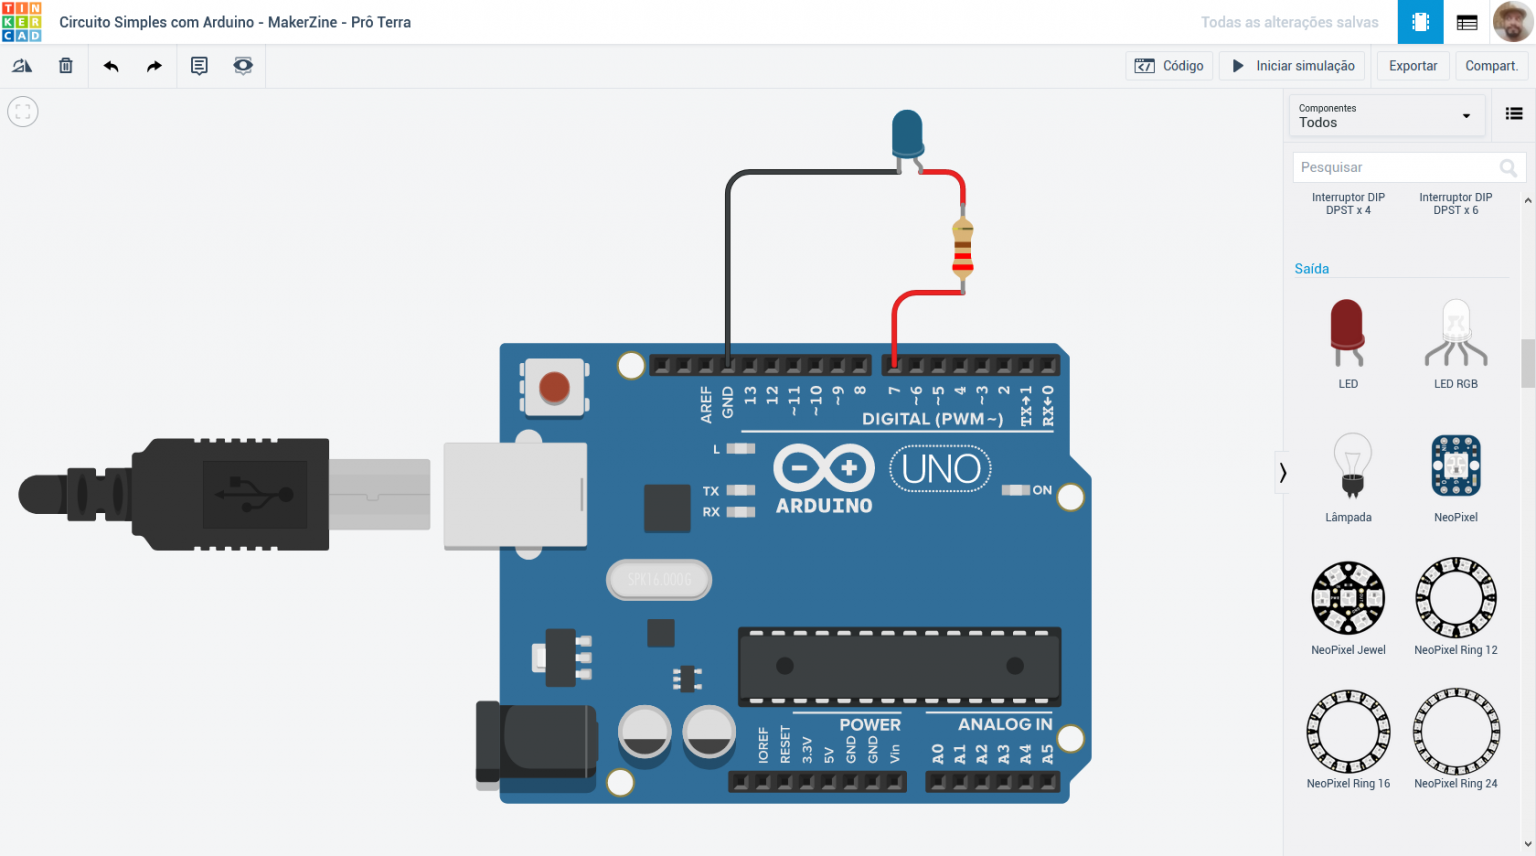1536x856 pixels.
Task: Undo the last change
Action: [x=110, y=65]
